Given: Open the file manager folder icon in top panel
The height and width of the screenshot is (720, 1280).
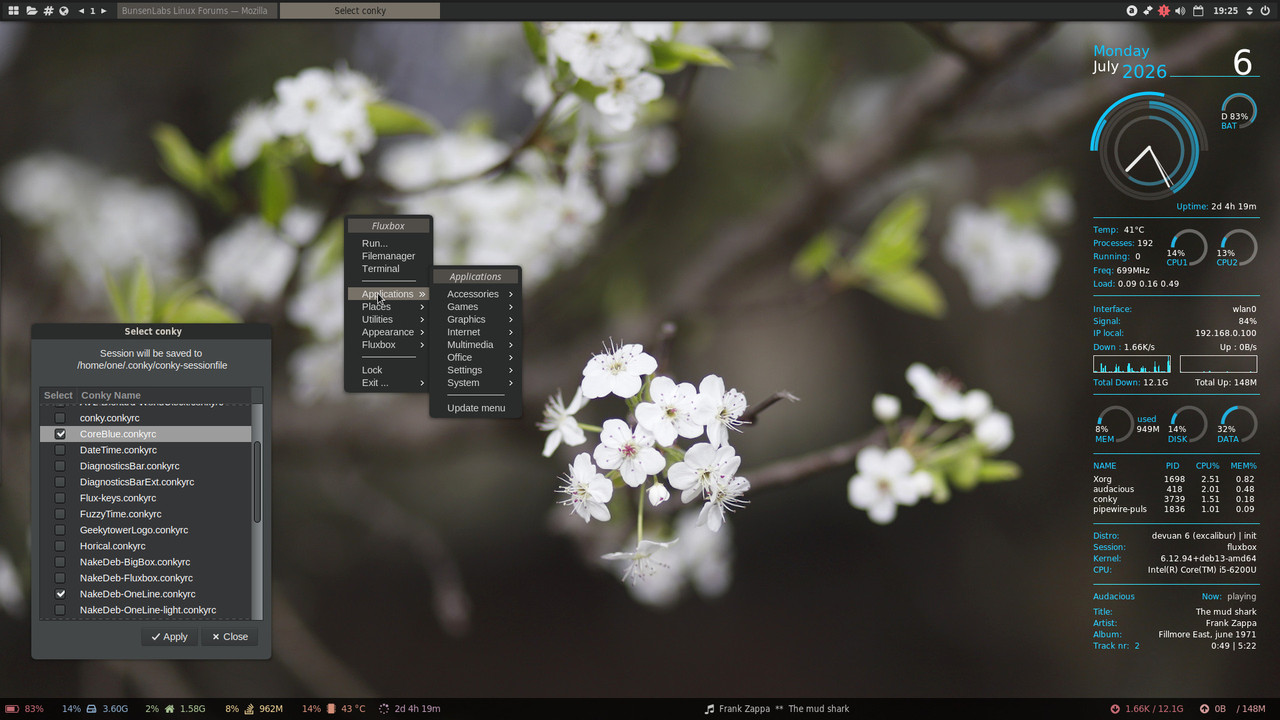Looking at the screenshot, I should click(x=32, y=10).
